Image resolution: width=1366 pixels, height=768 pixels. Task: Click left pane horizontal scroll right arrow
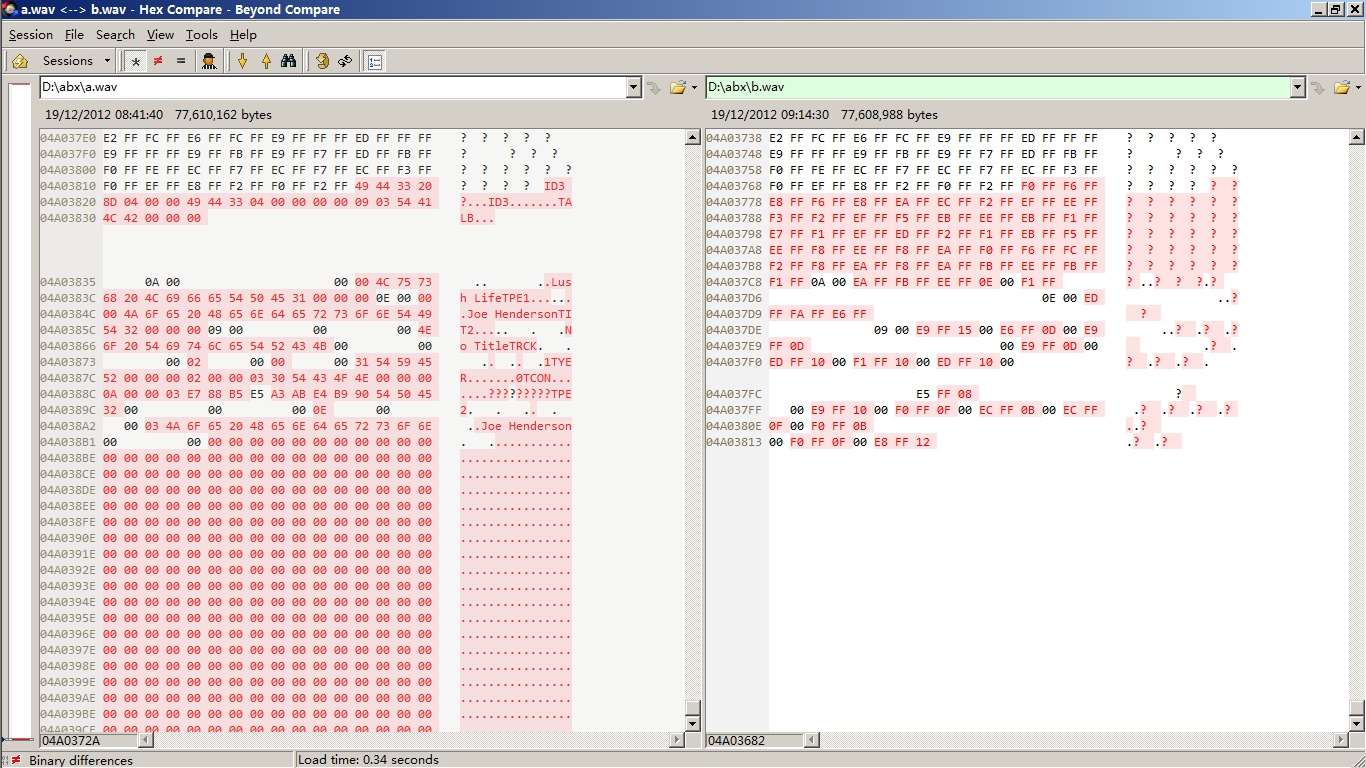pyautogui.click(x=677, y=740)
